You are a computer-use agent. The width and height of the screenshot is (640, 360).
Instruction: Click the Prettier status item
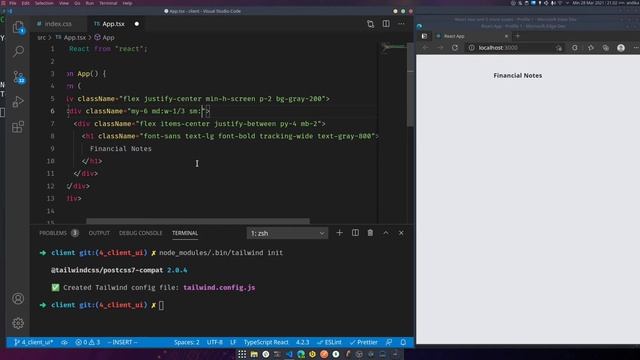tap(364, 342)
